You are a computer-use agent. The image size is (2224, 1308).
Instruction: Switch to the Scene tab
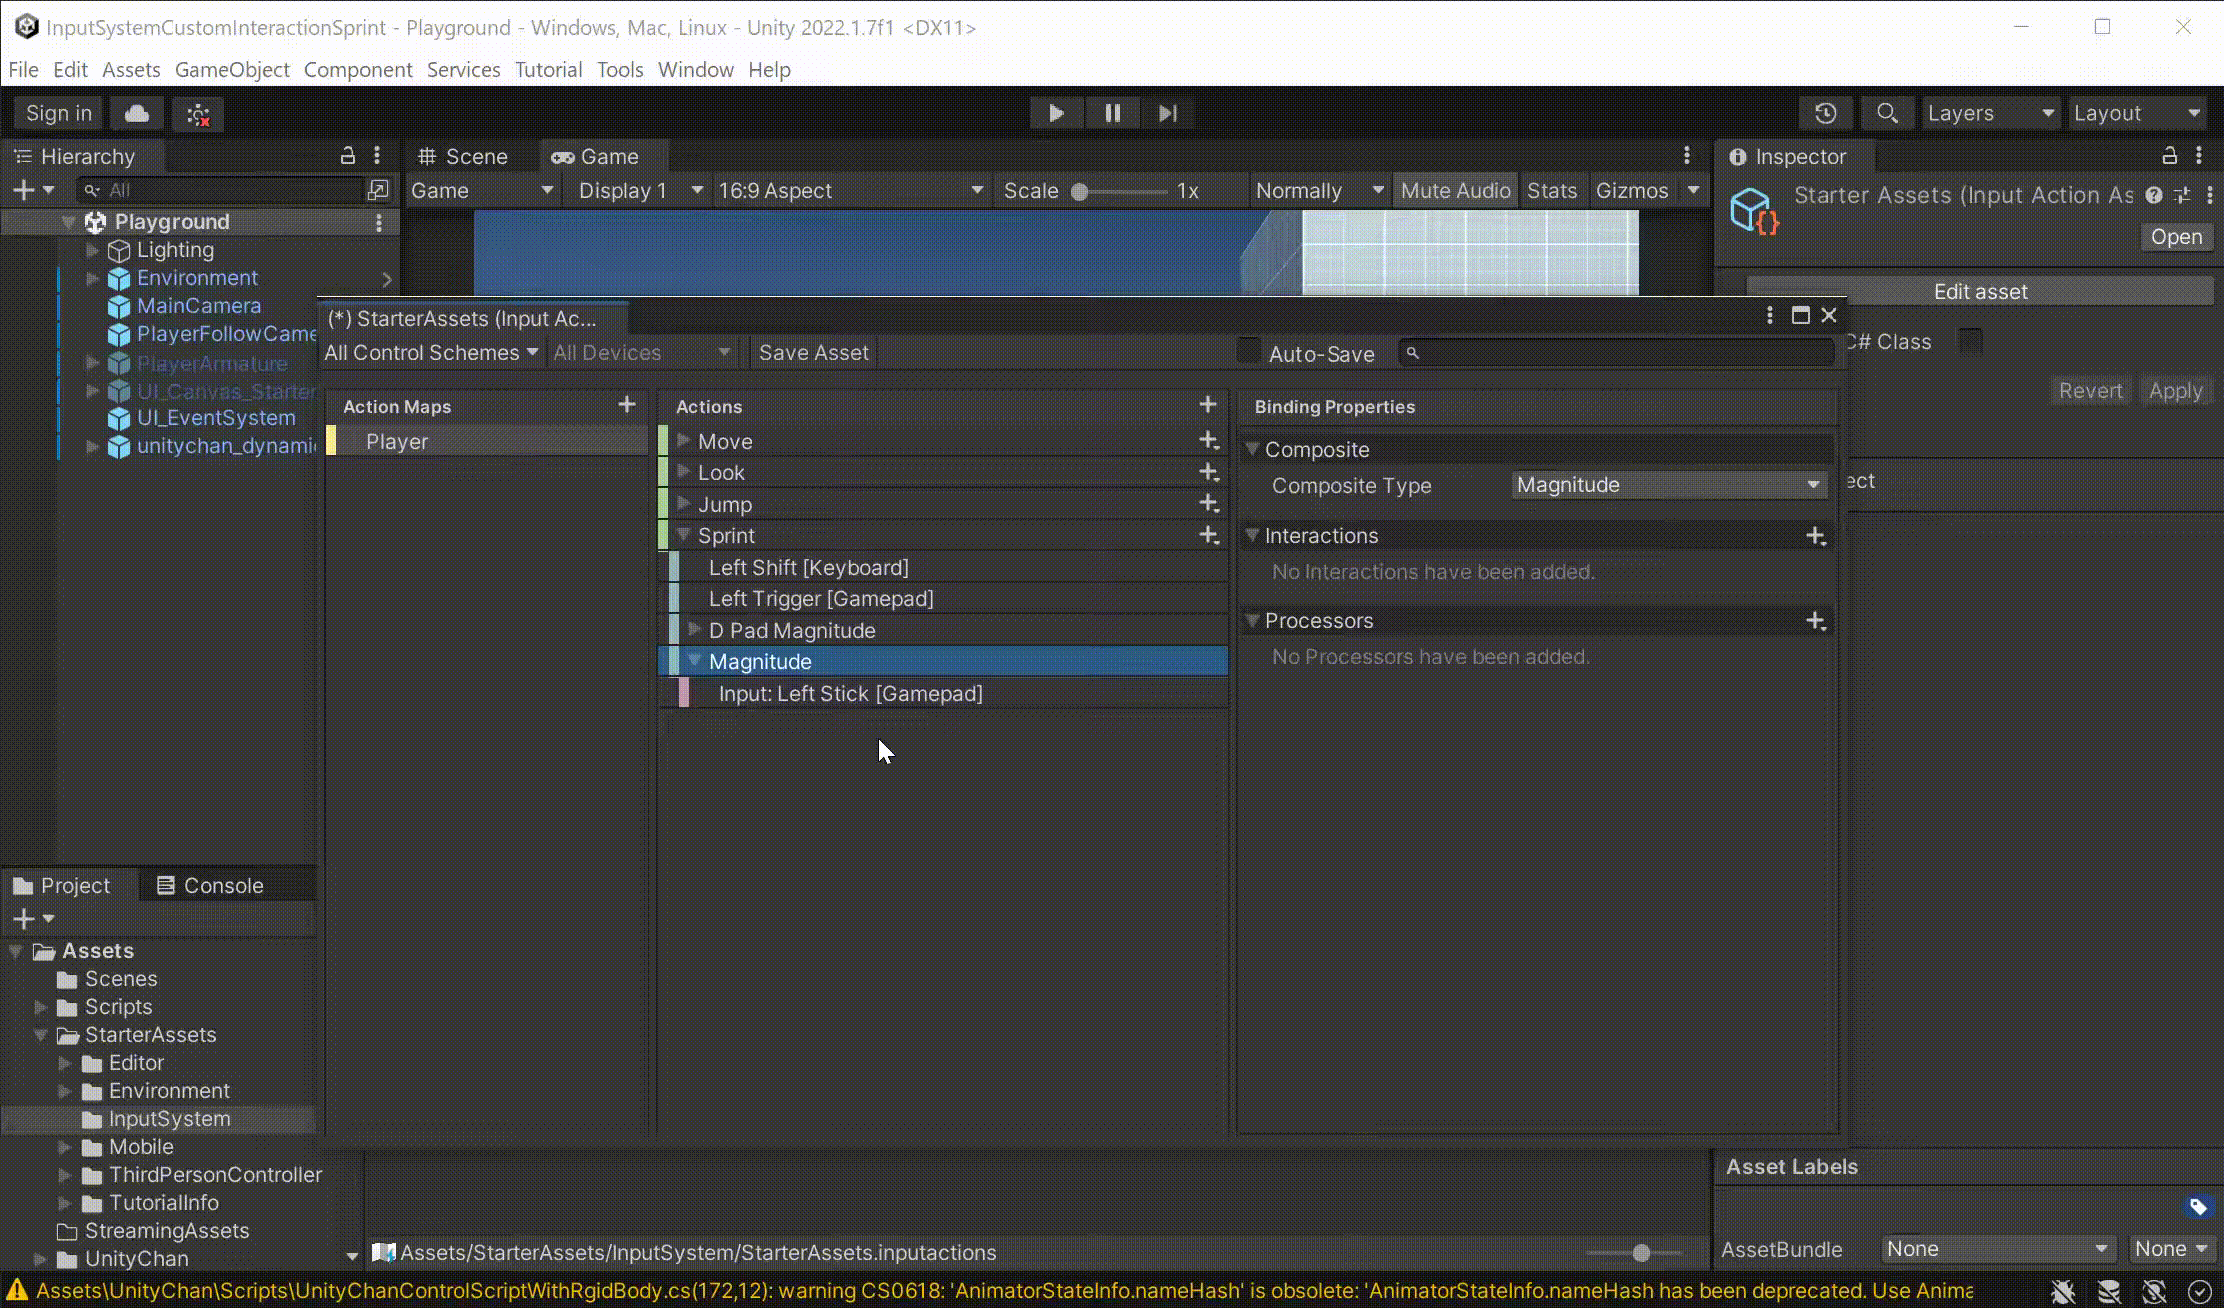coord(464,156)
